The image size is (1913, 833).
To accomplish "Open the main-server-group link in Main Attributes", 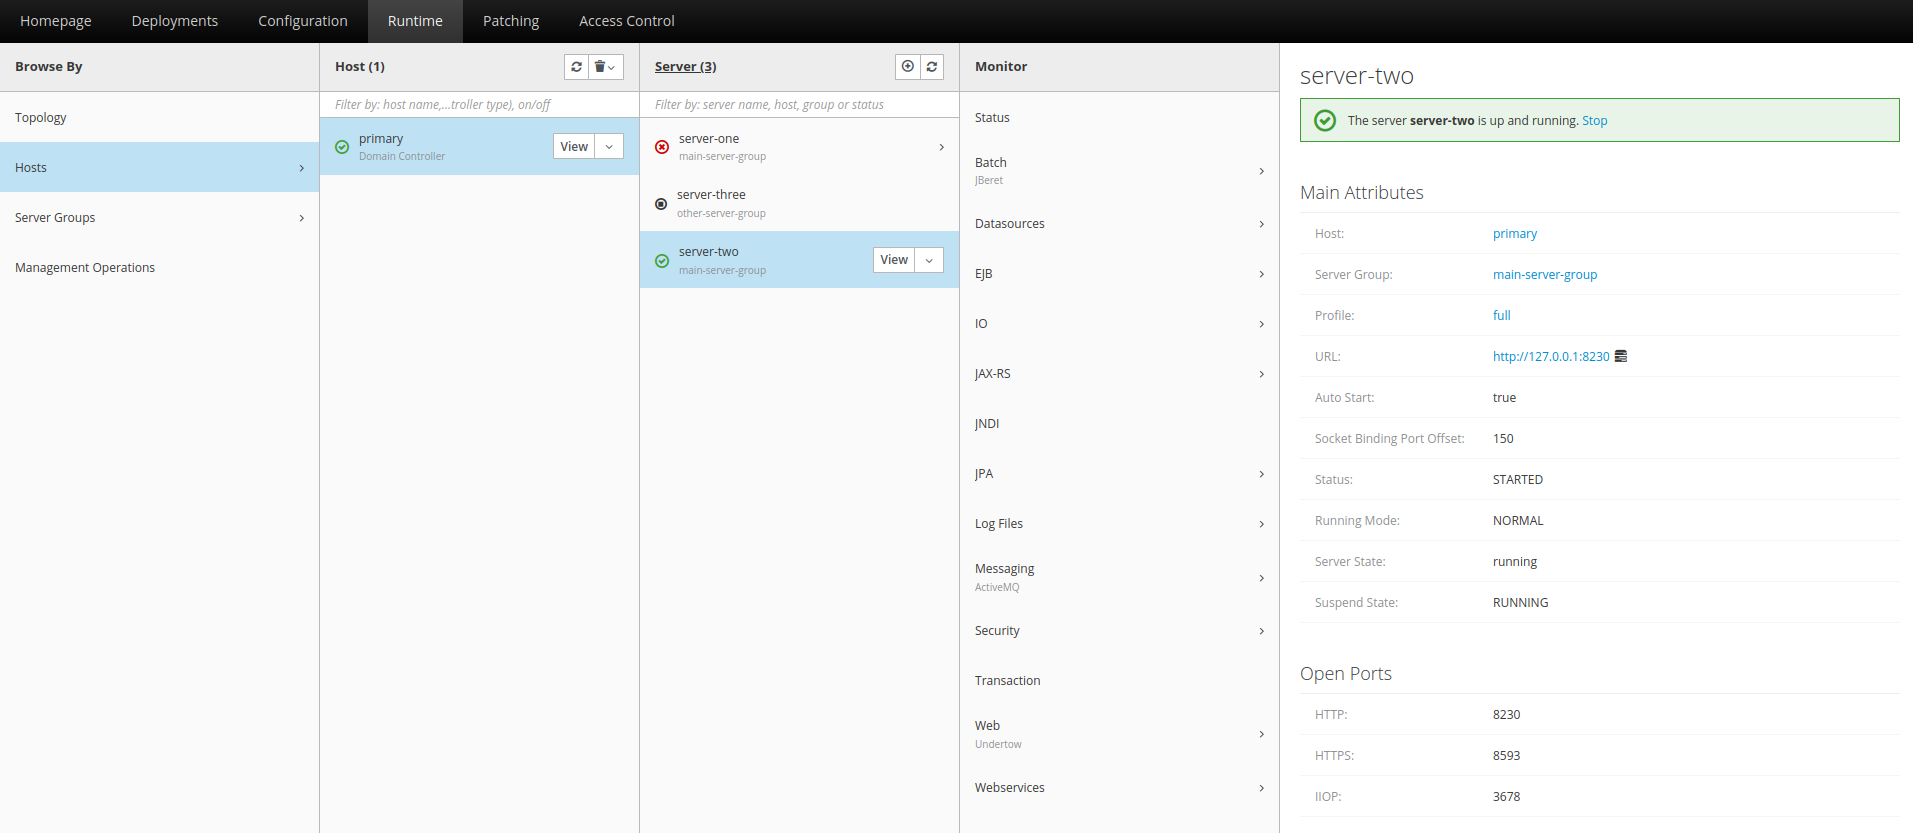I will 1544,275.
